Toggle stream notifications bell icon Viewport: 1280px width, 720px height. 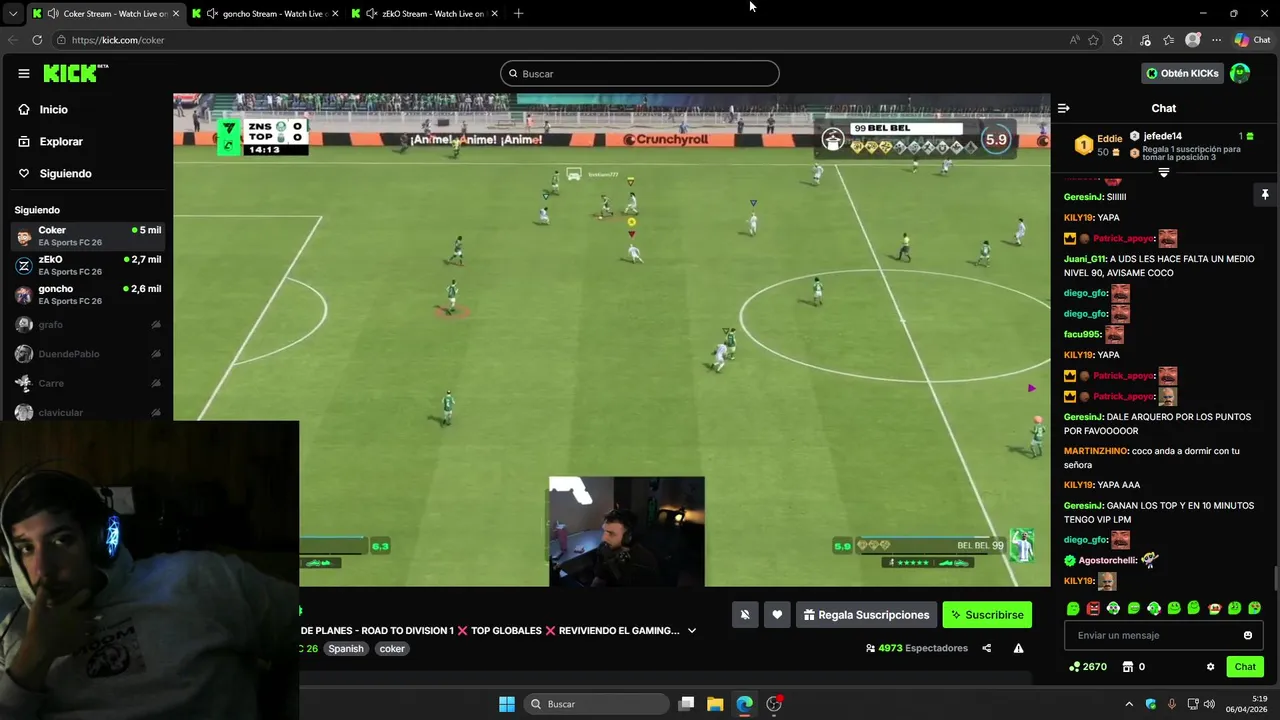click(744, 615)
